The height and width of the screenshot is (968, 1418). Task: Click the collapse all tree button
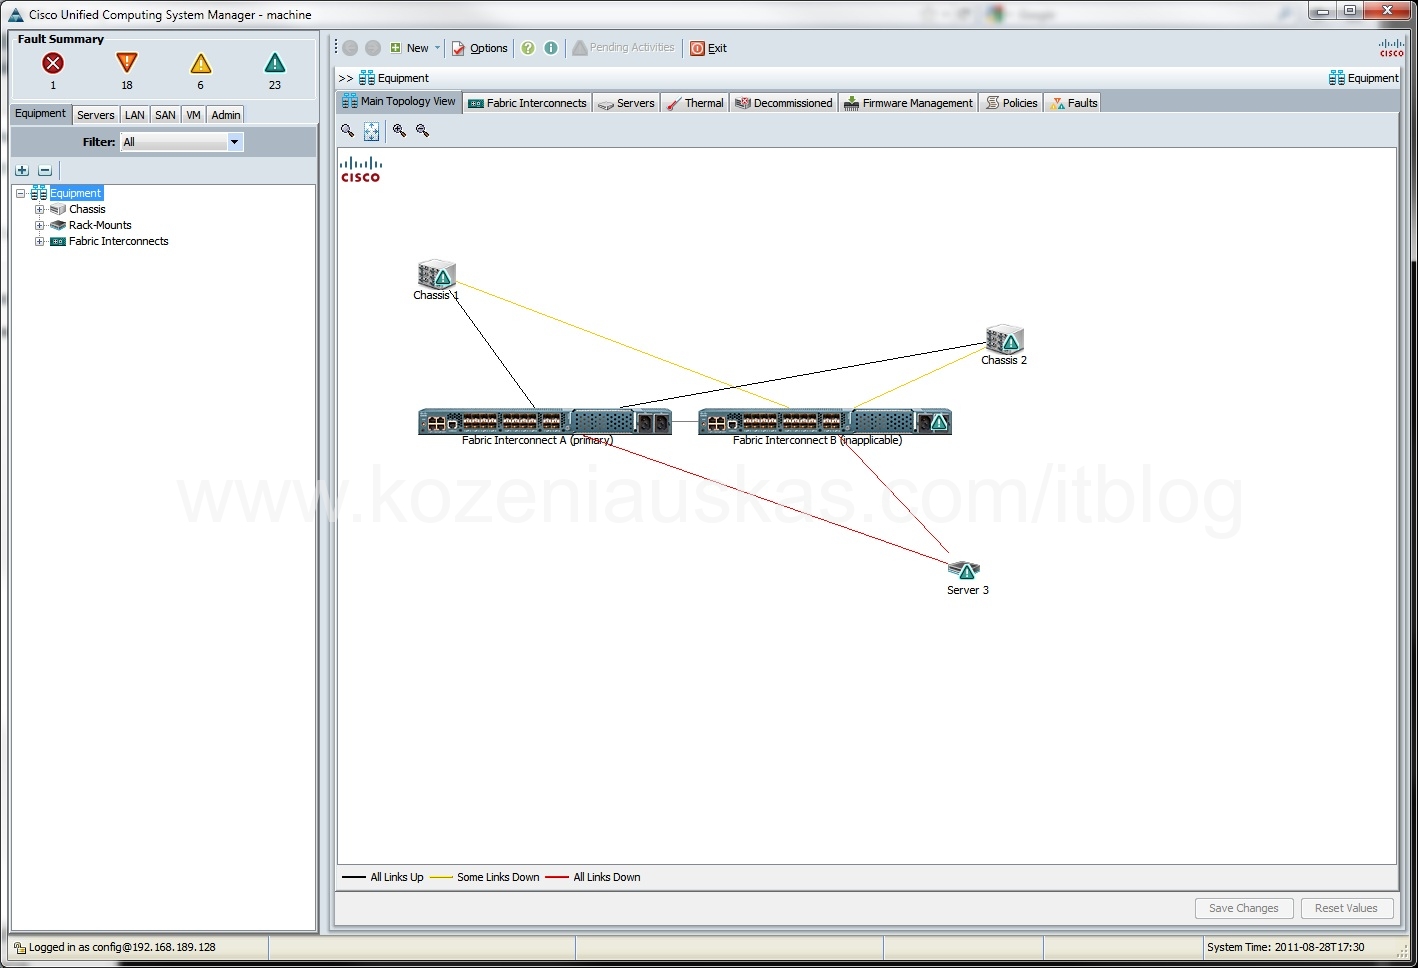(x=45, y=170)
